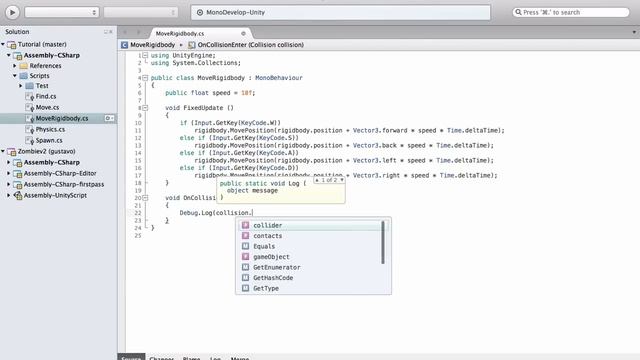Open Physics.cs in the solution tree
Screen dimensions: 640x360
coord(50,129)
